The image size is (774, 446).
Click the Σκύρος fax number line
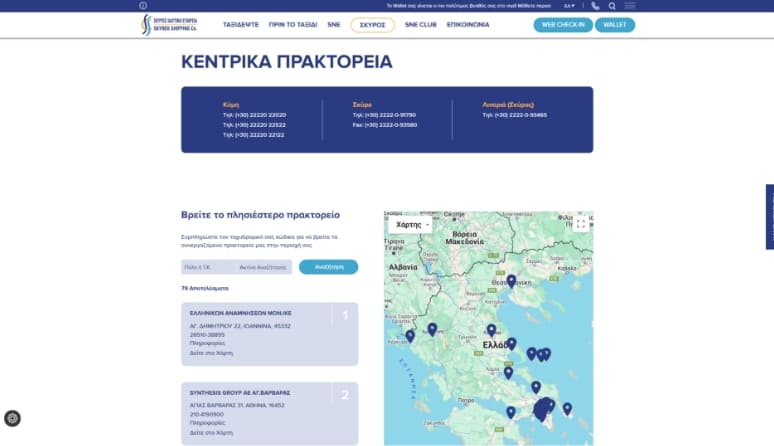point(385,125)
